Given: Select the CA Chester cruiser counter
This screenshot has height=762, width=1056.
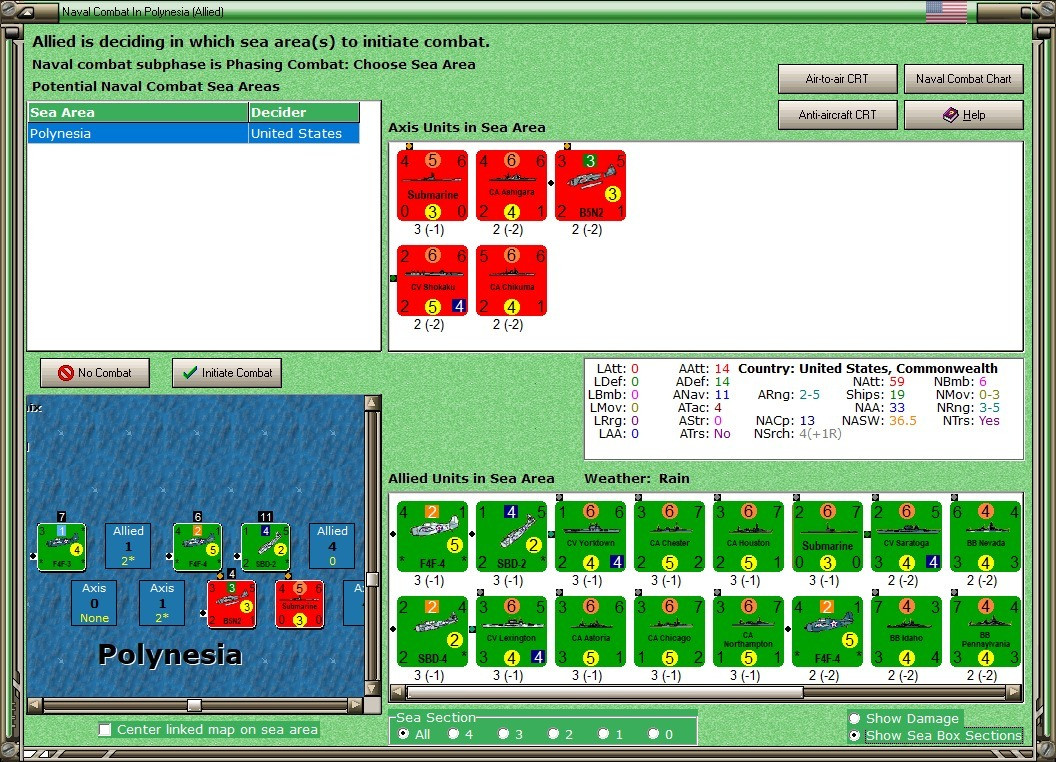Looking at the screenshot, I should point(669,536).
